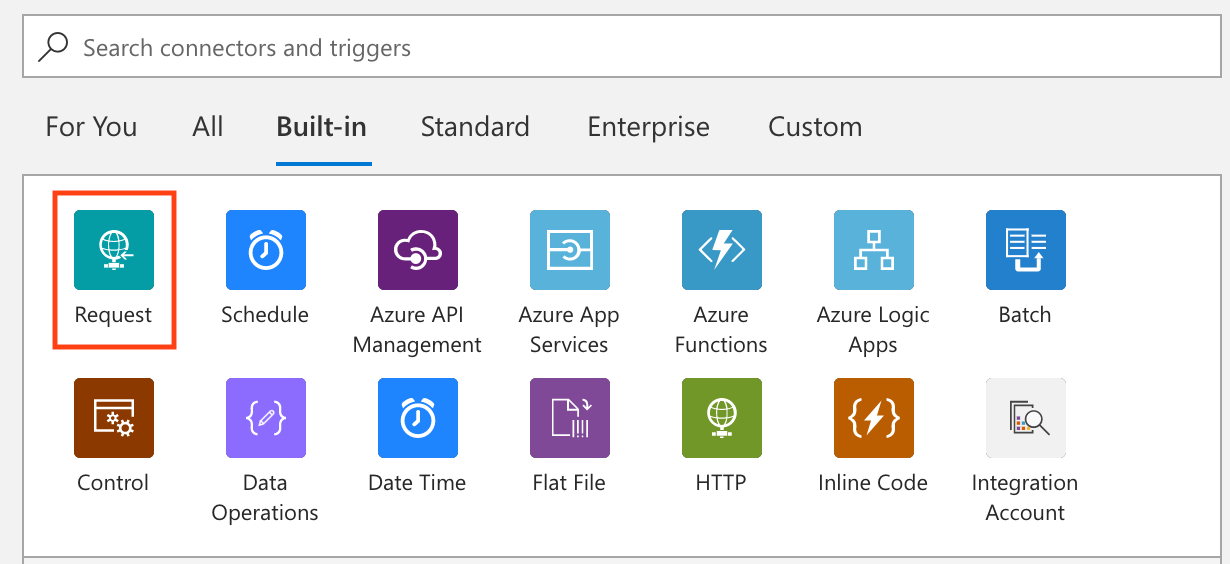Click the "Azure Logic Apps" label
The image size is (1230, 564).
click(x=873, y=330)
